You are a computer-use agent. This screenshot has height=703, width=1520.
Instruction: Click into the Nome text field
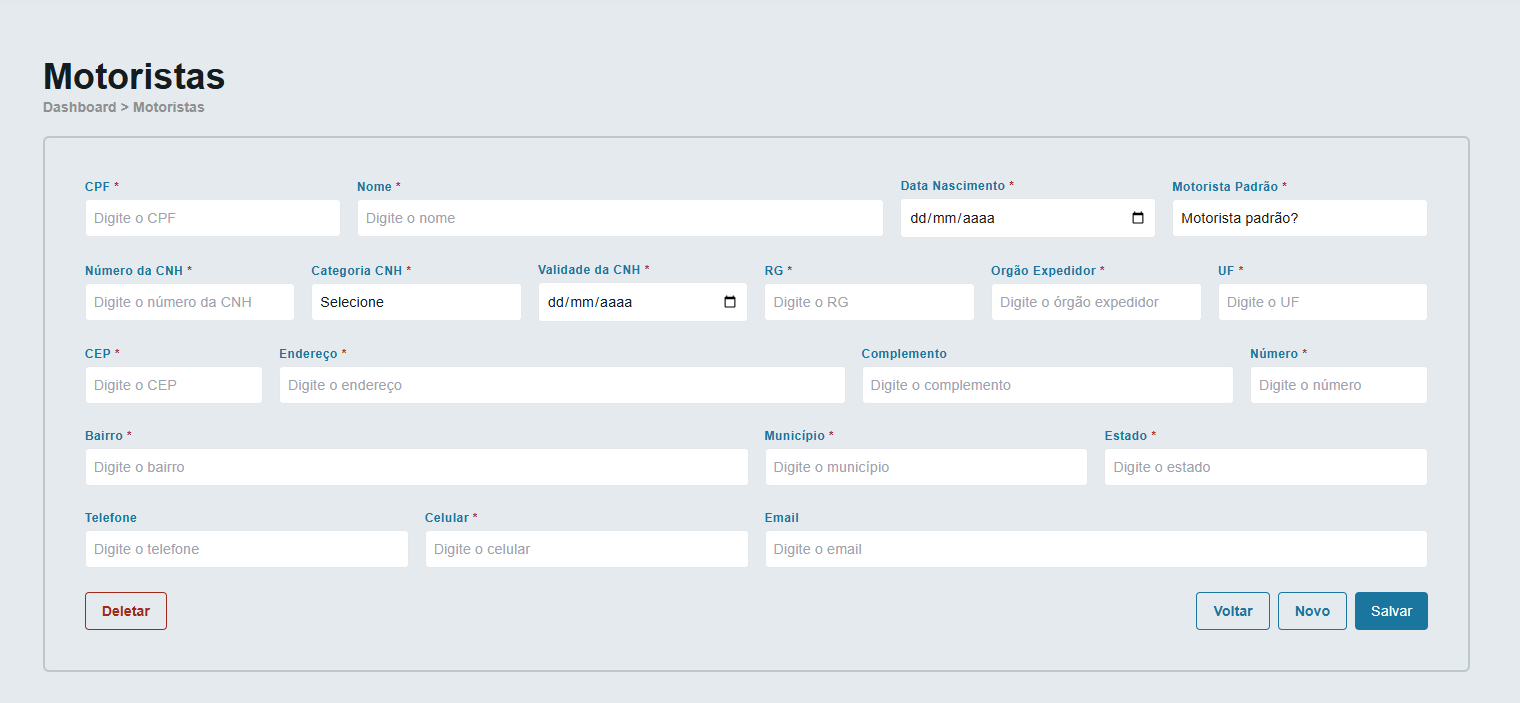[x=619, y=218]
